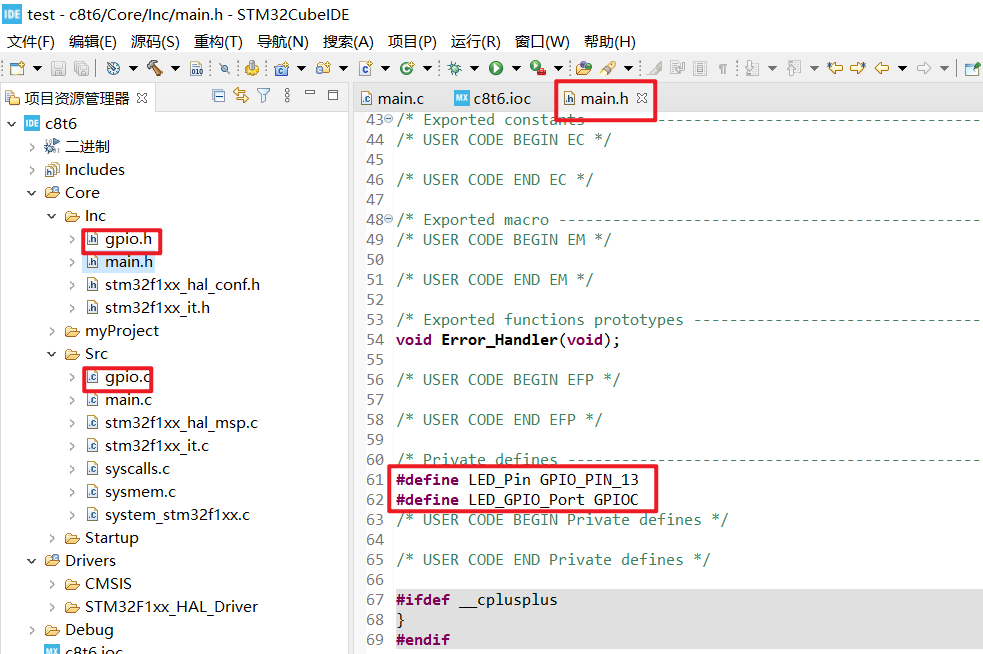Open the project explorer filter icon
This screenshot has width=983, height=654.
coord(264,95)
